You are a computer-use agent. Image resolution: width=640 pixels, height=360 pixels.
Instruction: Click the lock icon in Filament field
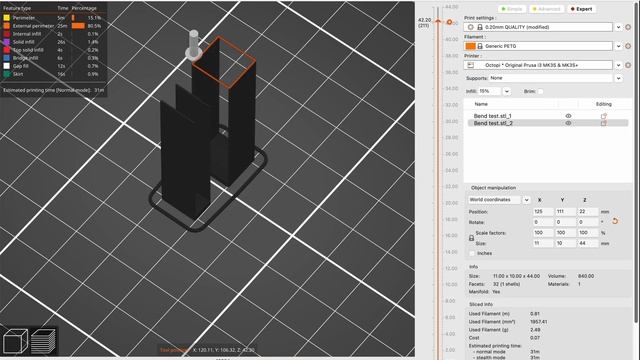coord(480,46)
